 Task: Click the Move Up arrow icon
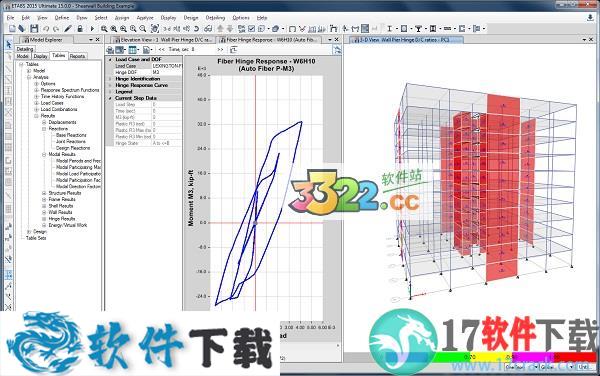click(220, 29)
